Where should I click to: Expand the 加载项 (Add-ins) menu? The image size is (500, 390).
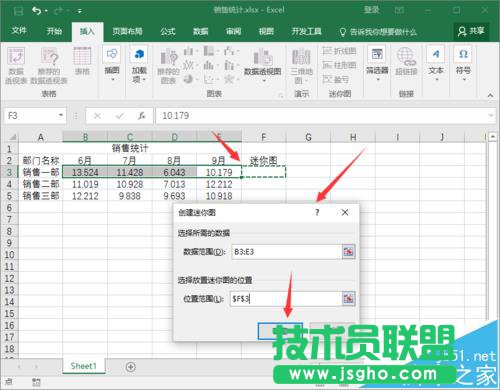139,65
